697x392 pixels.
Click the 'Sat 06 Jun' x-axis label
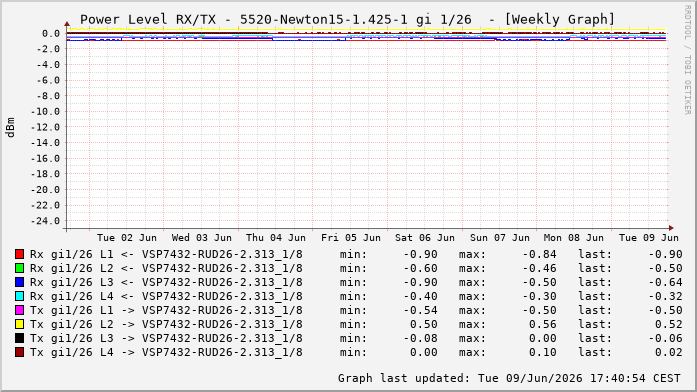point(425,238)
